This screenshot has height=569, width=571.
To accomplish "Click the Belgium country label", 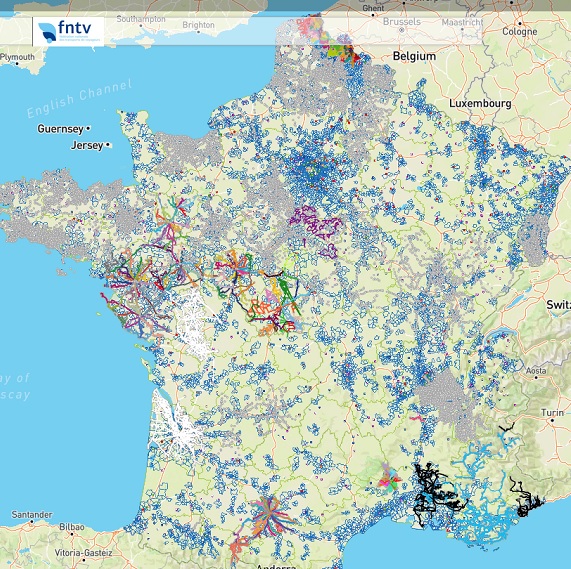I will 414,56.
